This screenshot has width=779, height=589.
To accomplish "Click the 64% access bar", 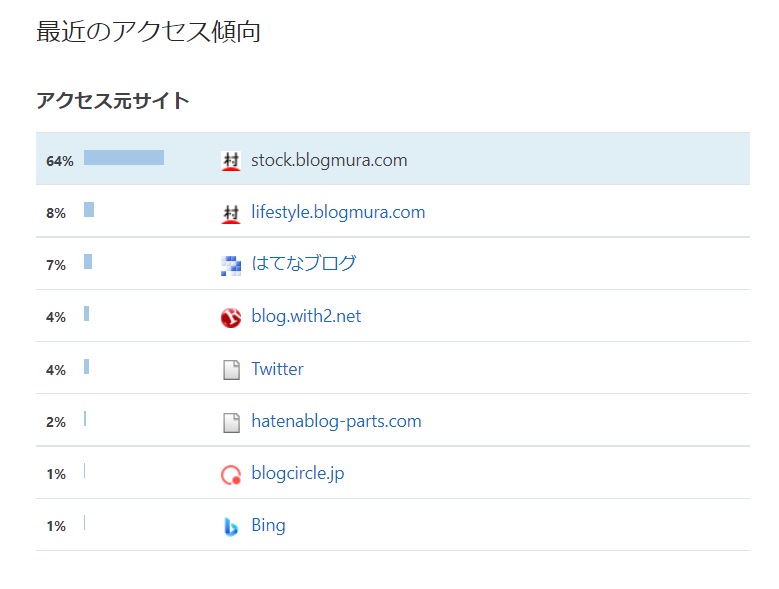I will pyautogui.click(x=124, y=157).
